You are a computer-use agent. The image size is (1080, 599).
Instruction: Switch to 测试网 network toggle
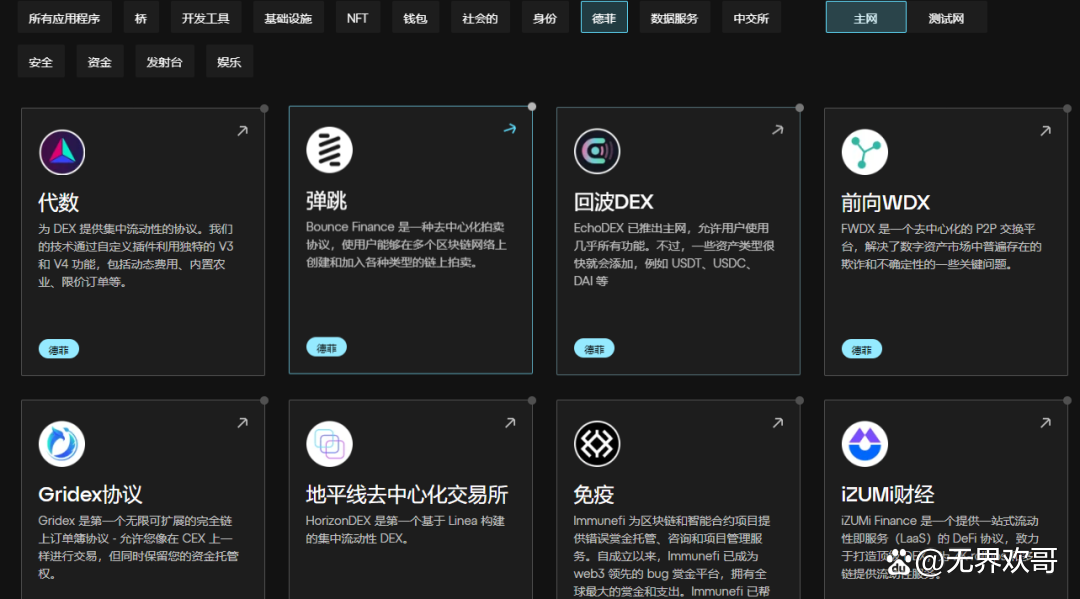[946, 18]
